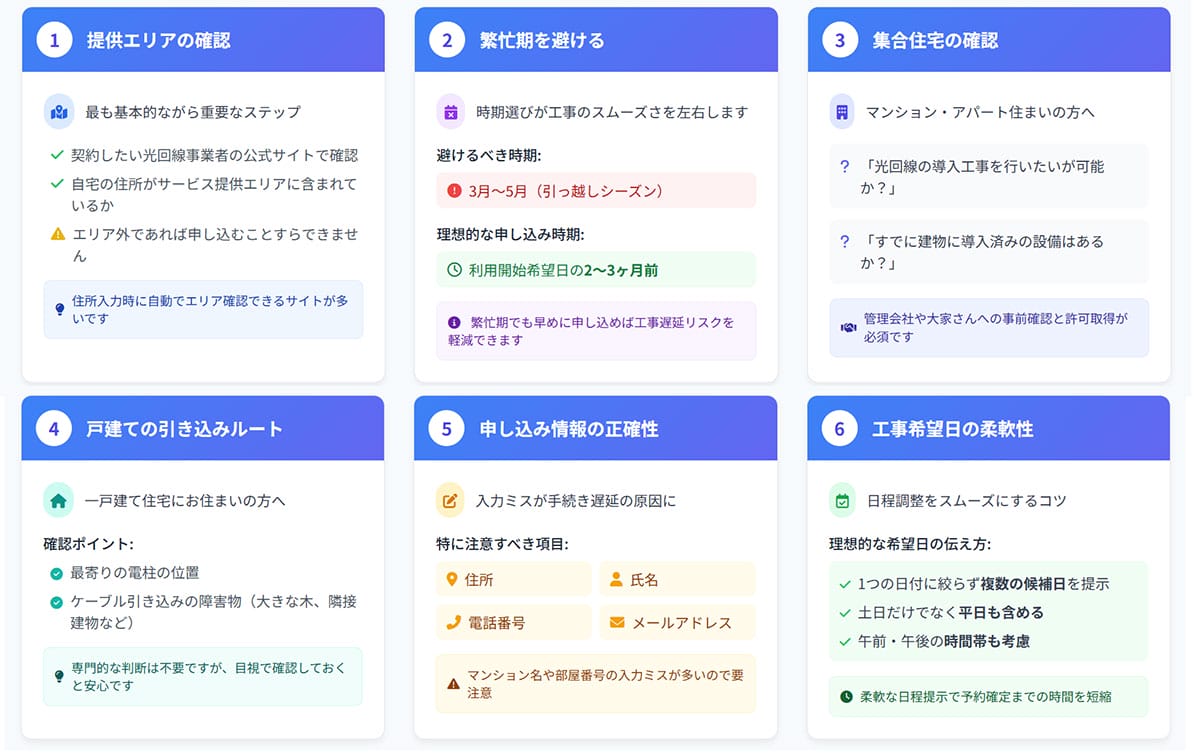Screen dimensions: 1200x753
Task: Click the house icon beside 一戸建て住宅にお住まいの方へ
Action: (59, 500)
